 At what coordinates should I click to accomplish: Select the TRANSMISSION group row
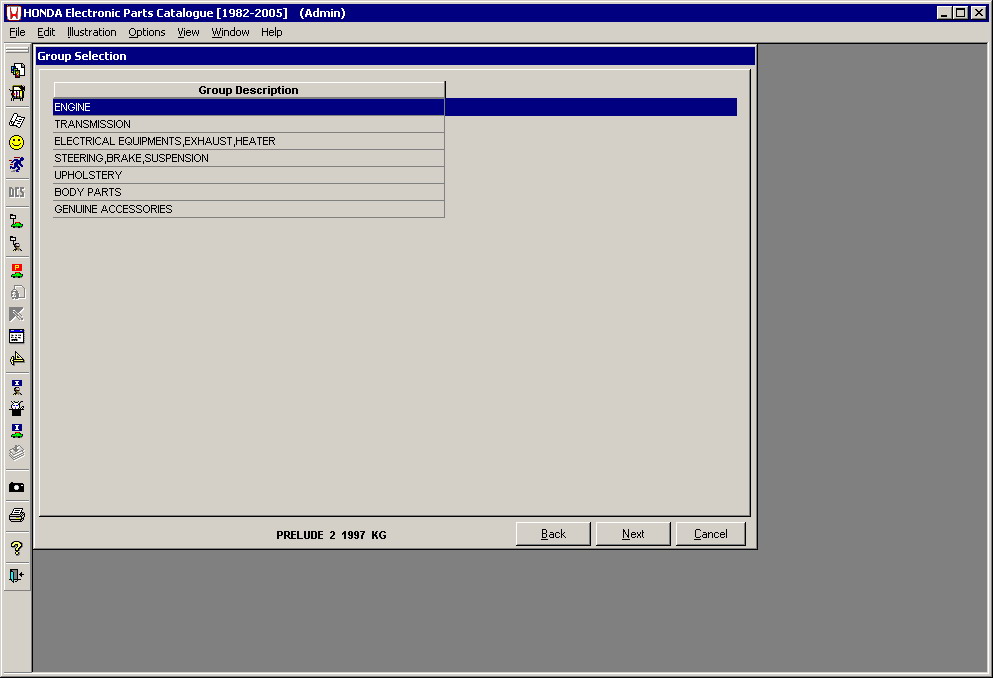[x=248, y=124]
